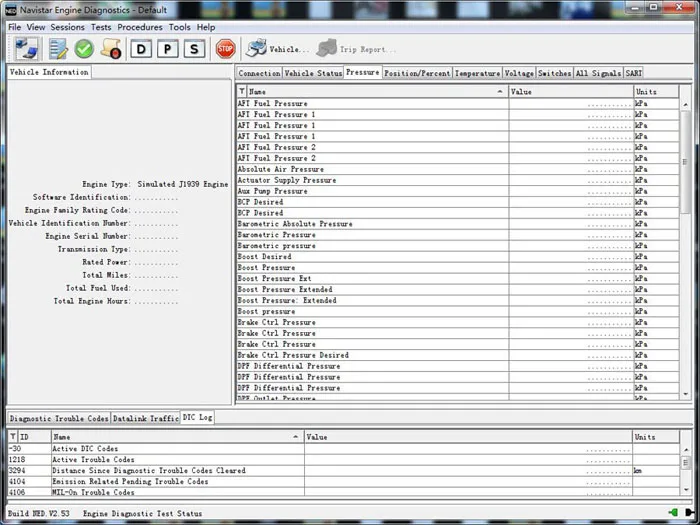The width and height of the screenshot is (700, 525).
Task: Click DTC Log scrollbar down arrow
Action: [x=686, y=490]
